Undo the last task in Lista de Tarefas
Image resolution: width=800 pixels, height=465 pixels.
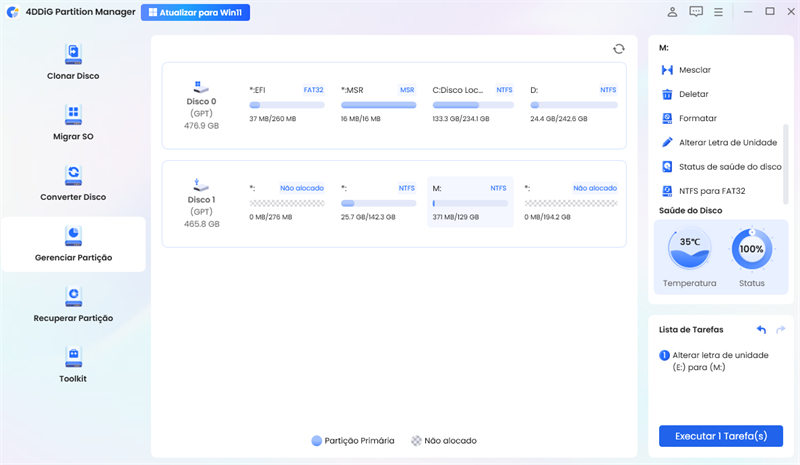[761, 329]
